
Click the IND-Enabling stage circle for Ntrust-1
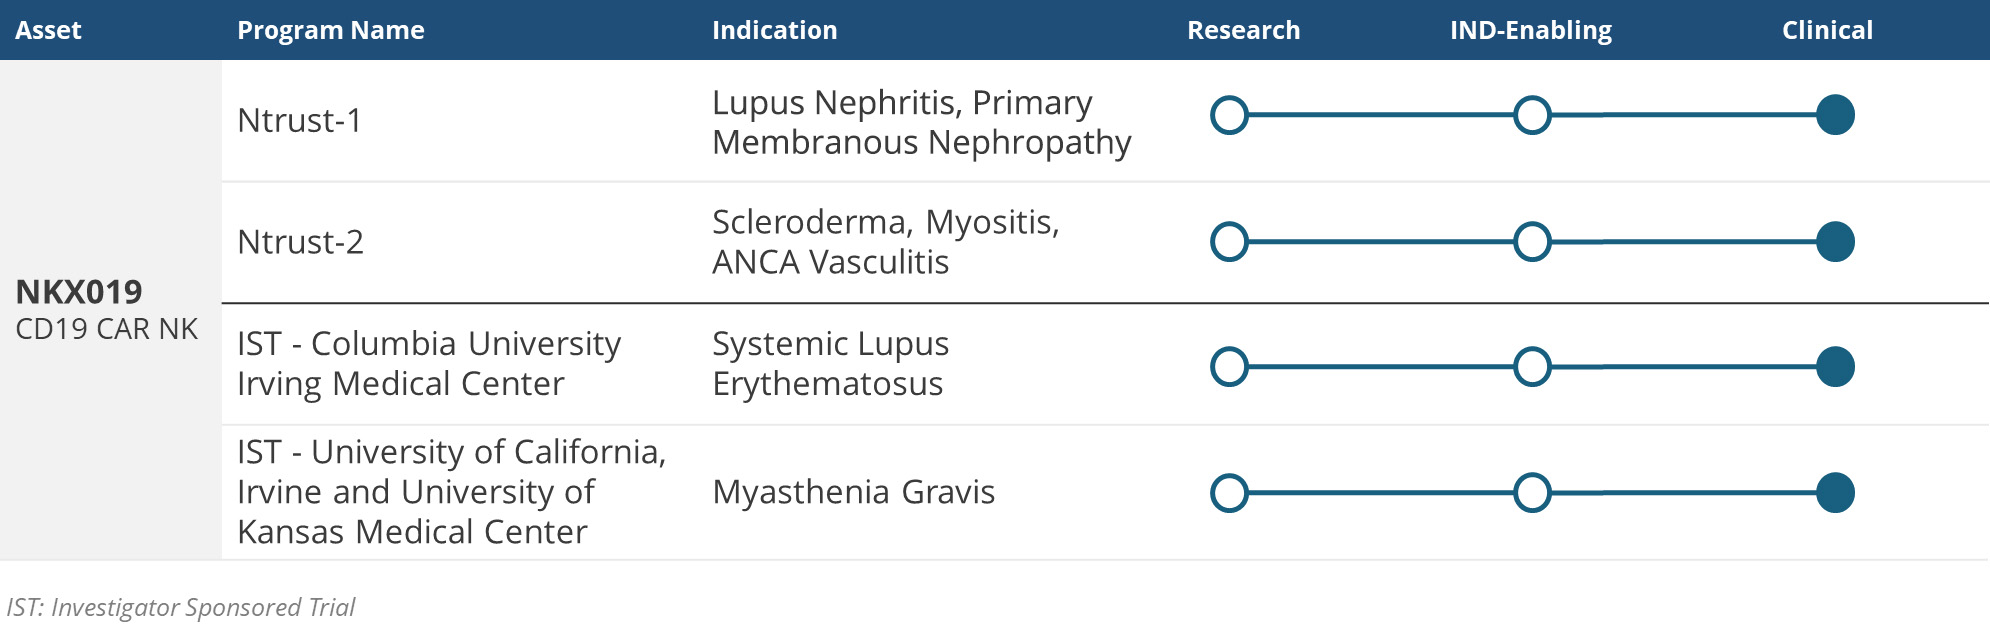point(1532,115)
